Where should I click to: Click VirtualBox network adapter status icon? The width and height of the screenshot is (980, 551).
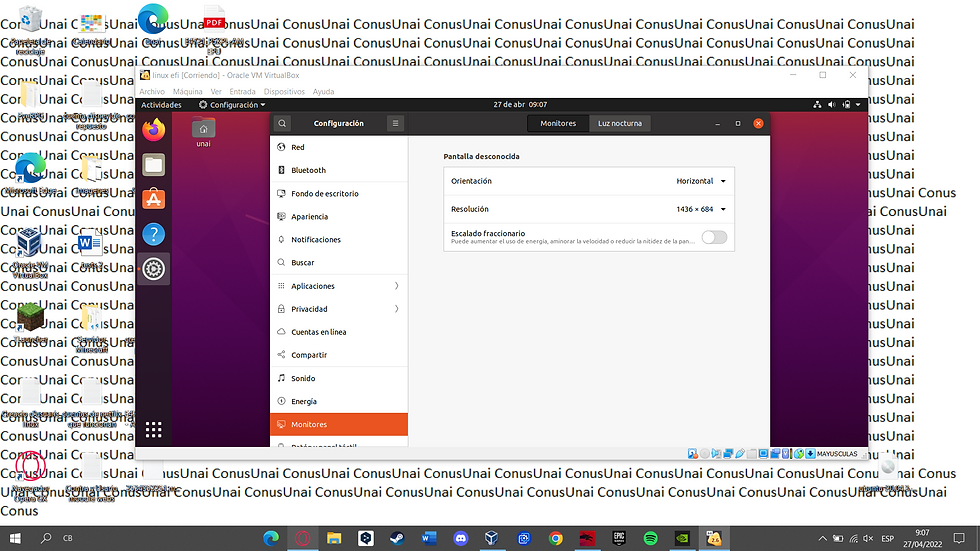(x=728, y=454)
